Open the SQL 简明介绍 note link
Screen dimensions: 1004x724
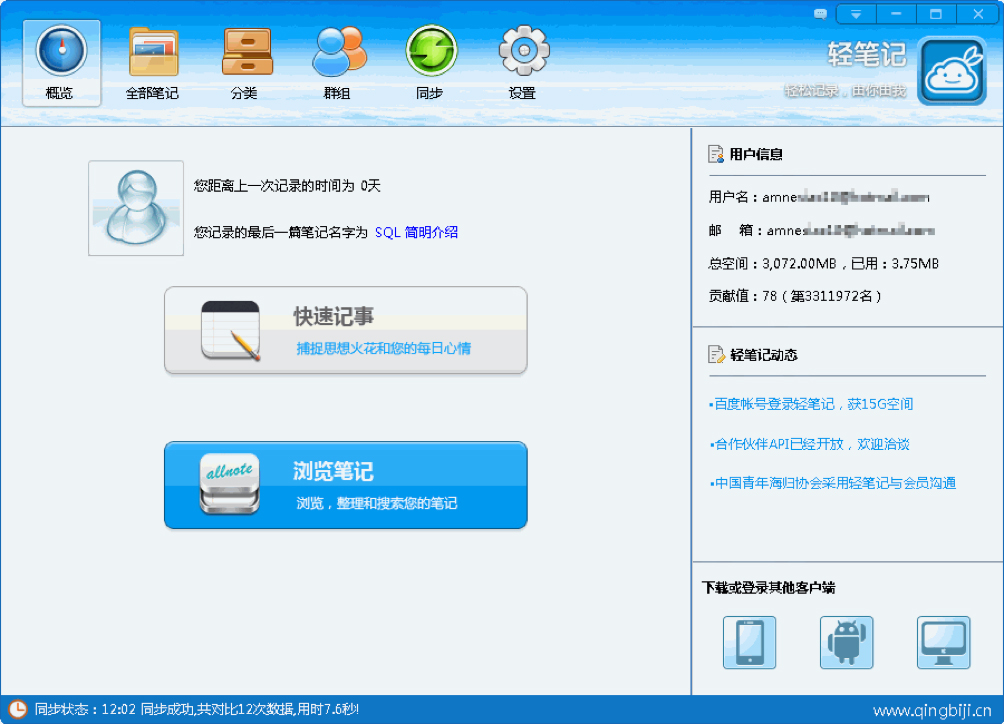point(416,232)
